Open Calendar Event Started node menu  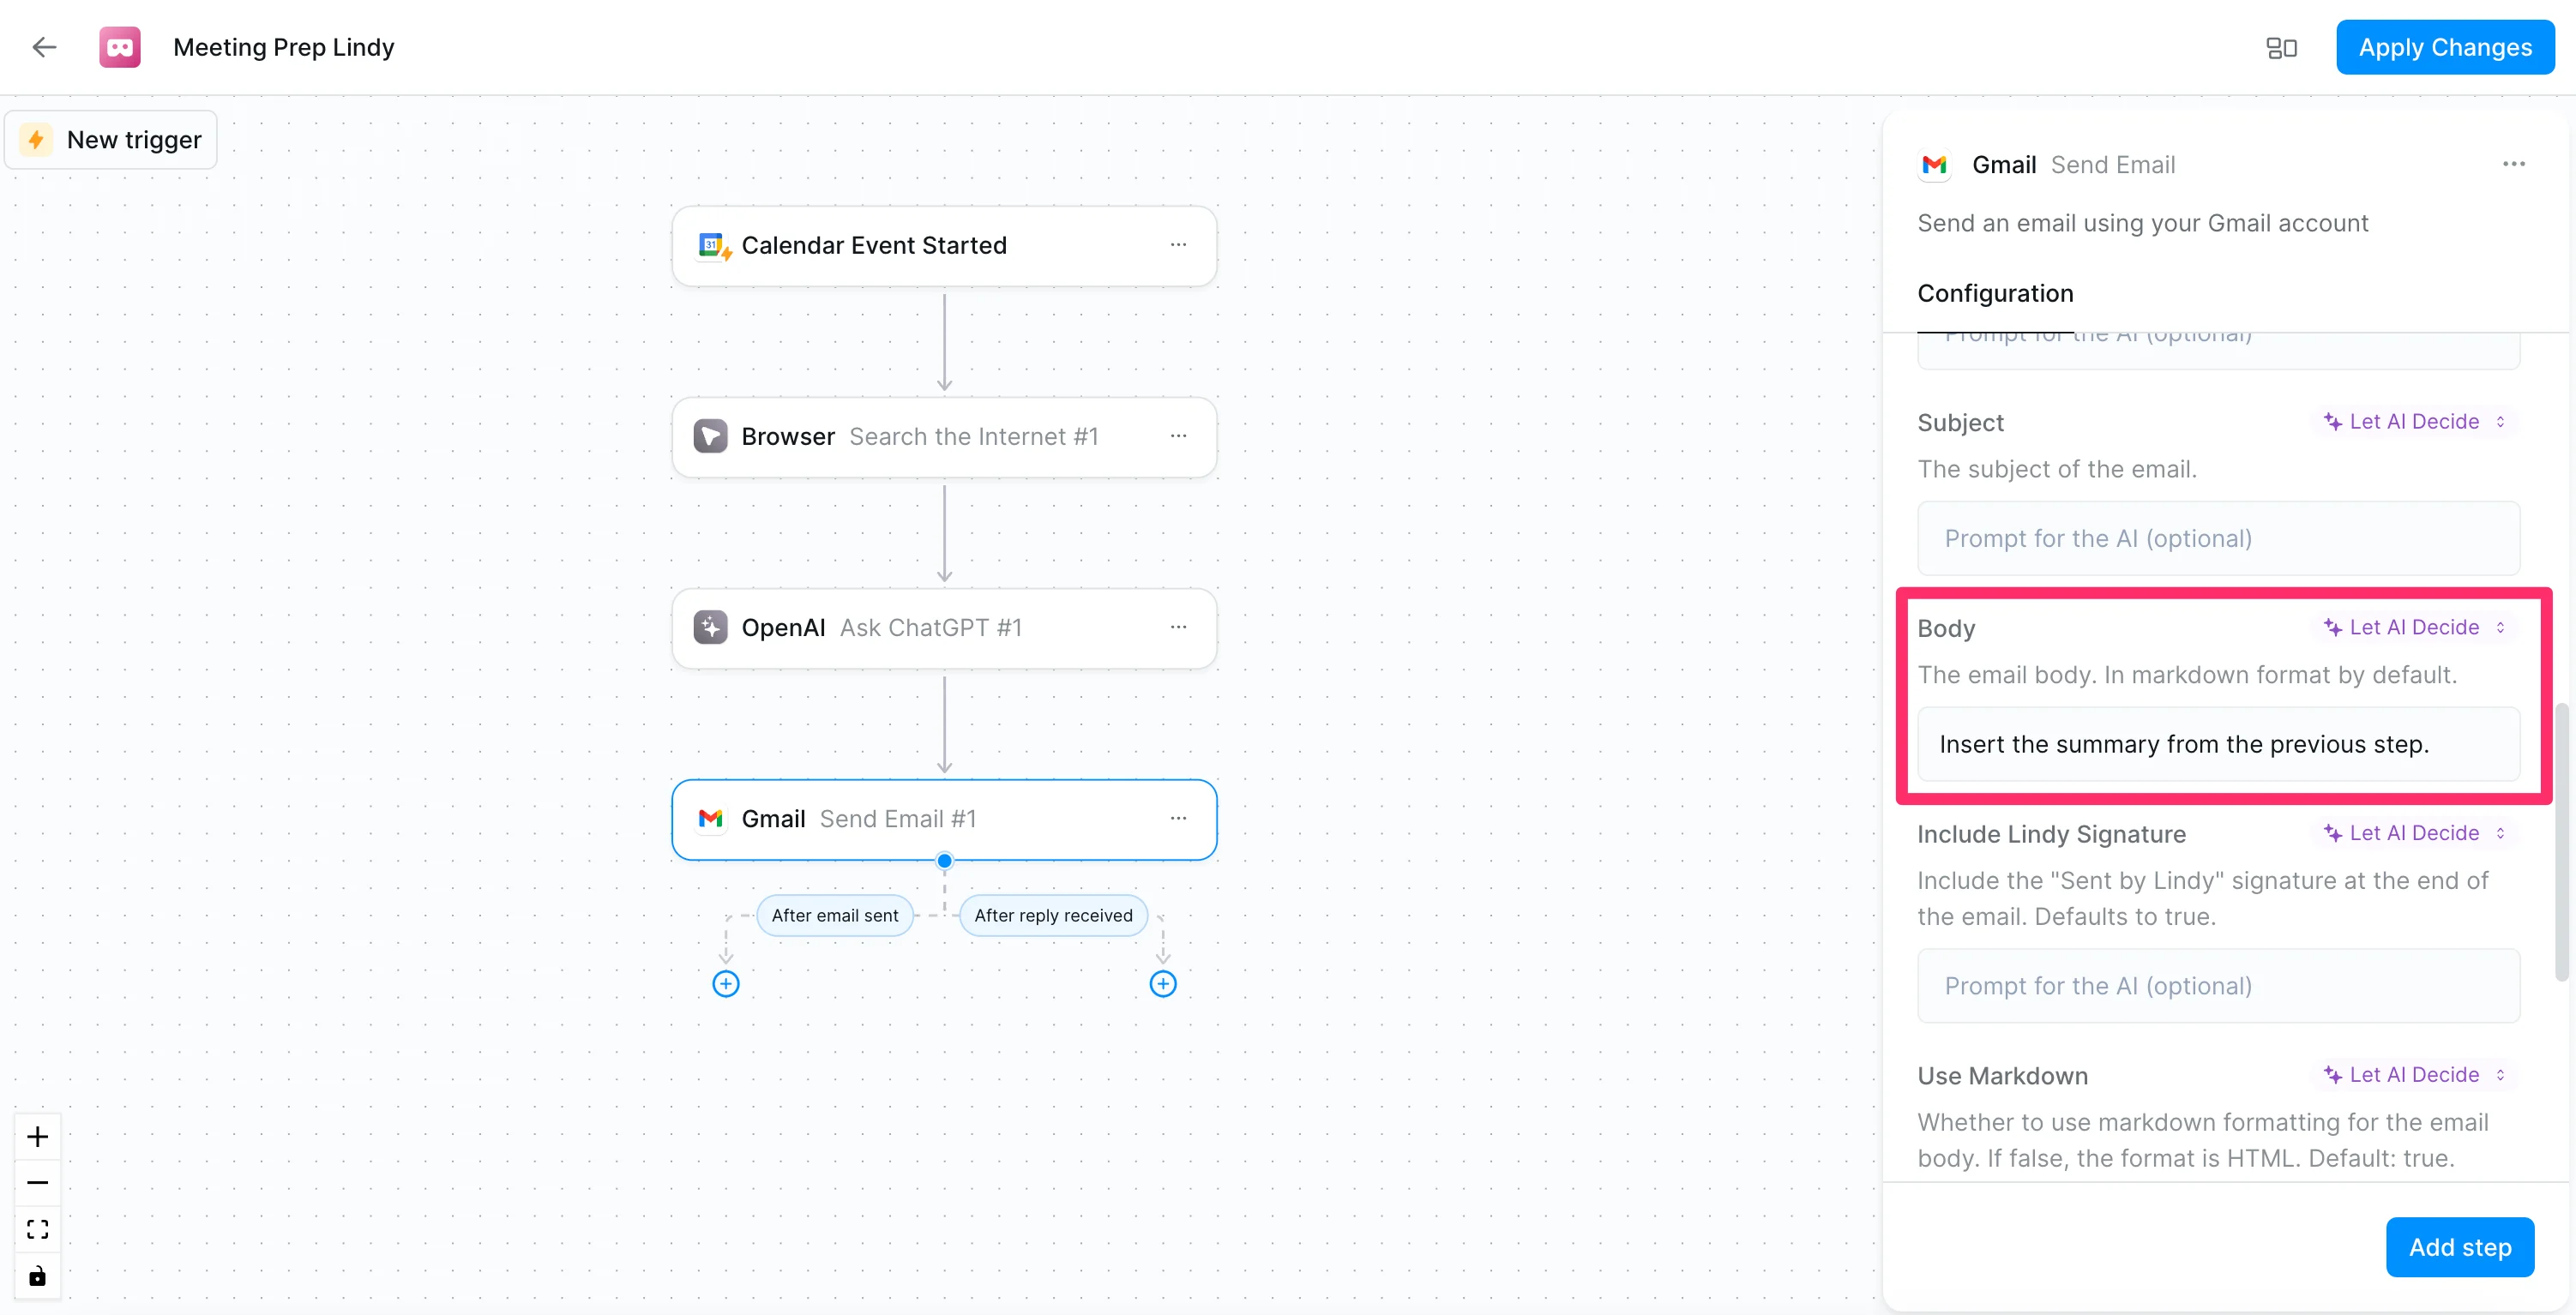tap(1178, 245)
